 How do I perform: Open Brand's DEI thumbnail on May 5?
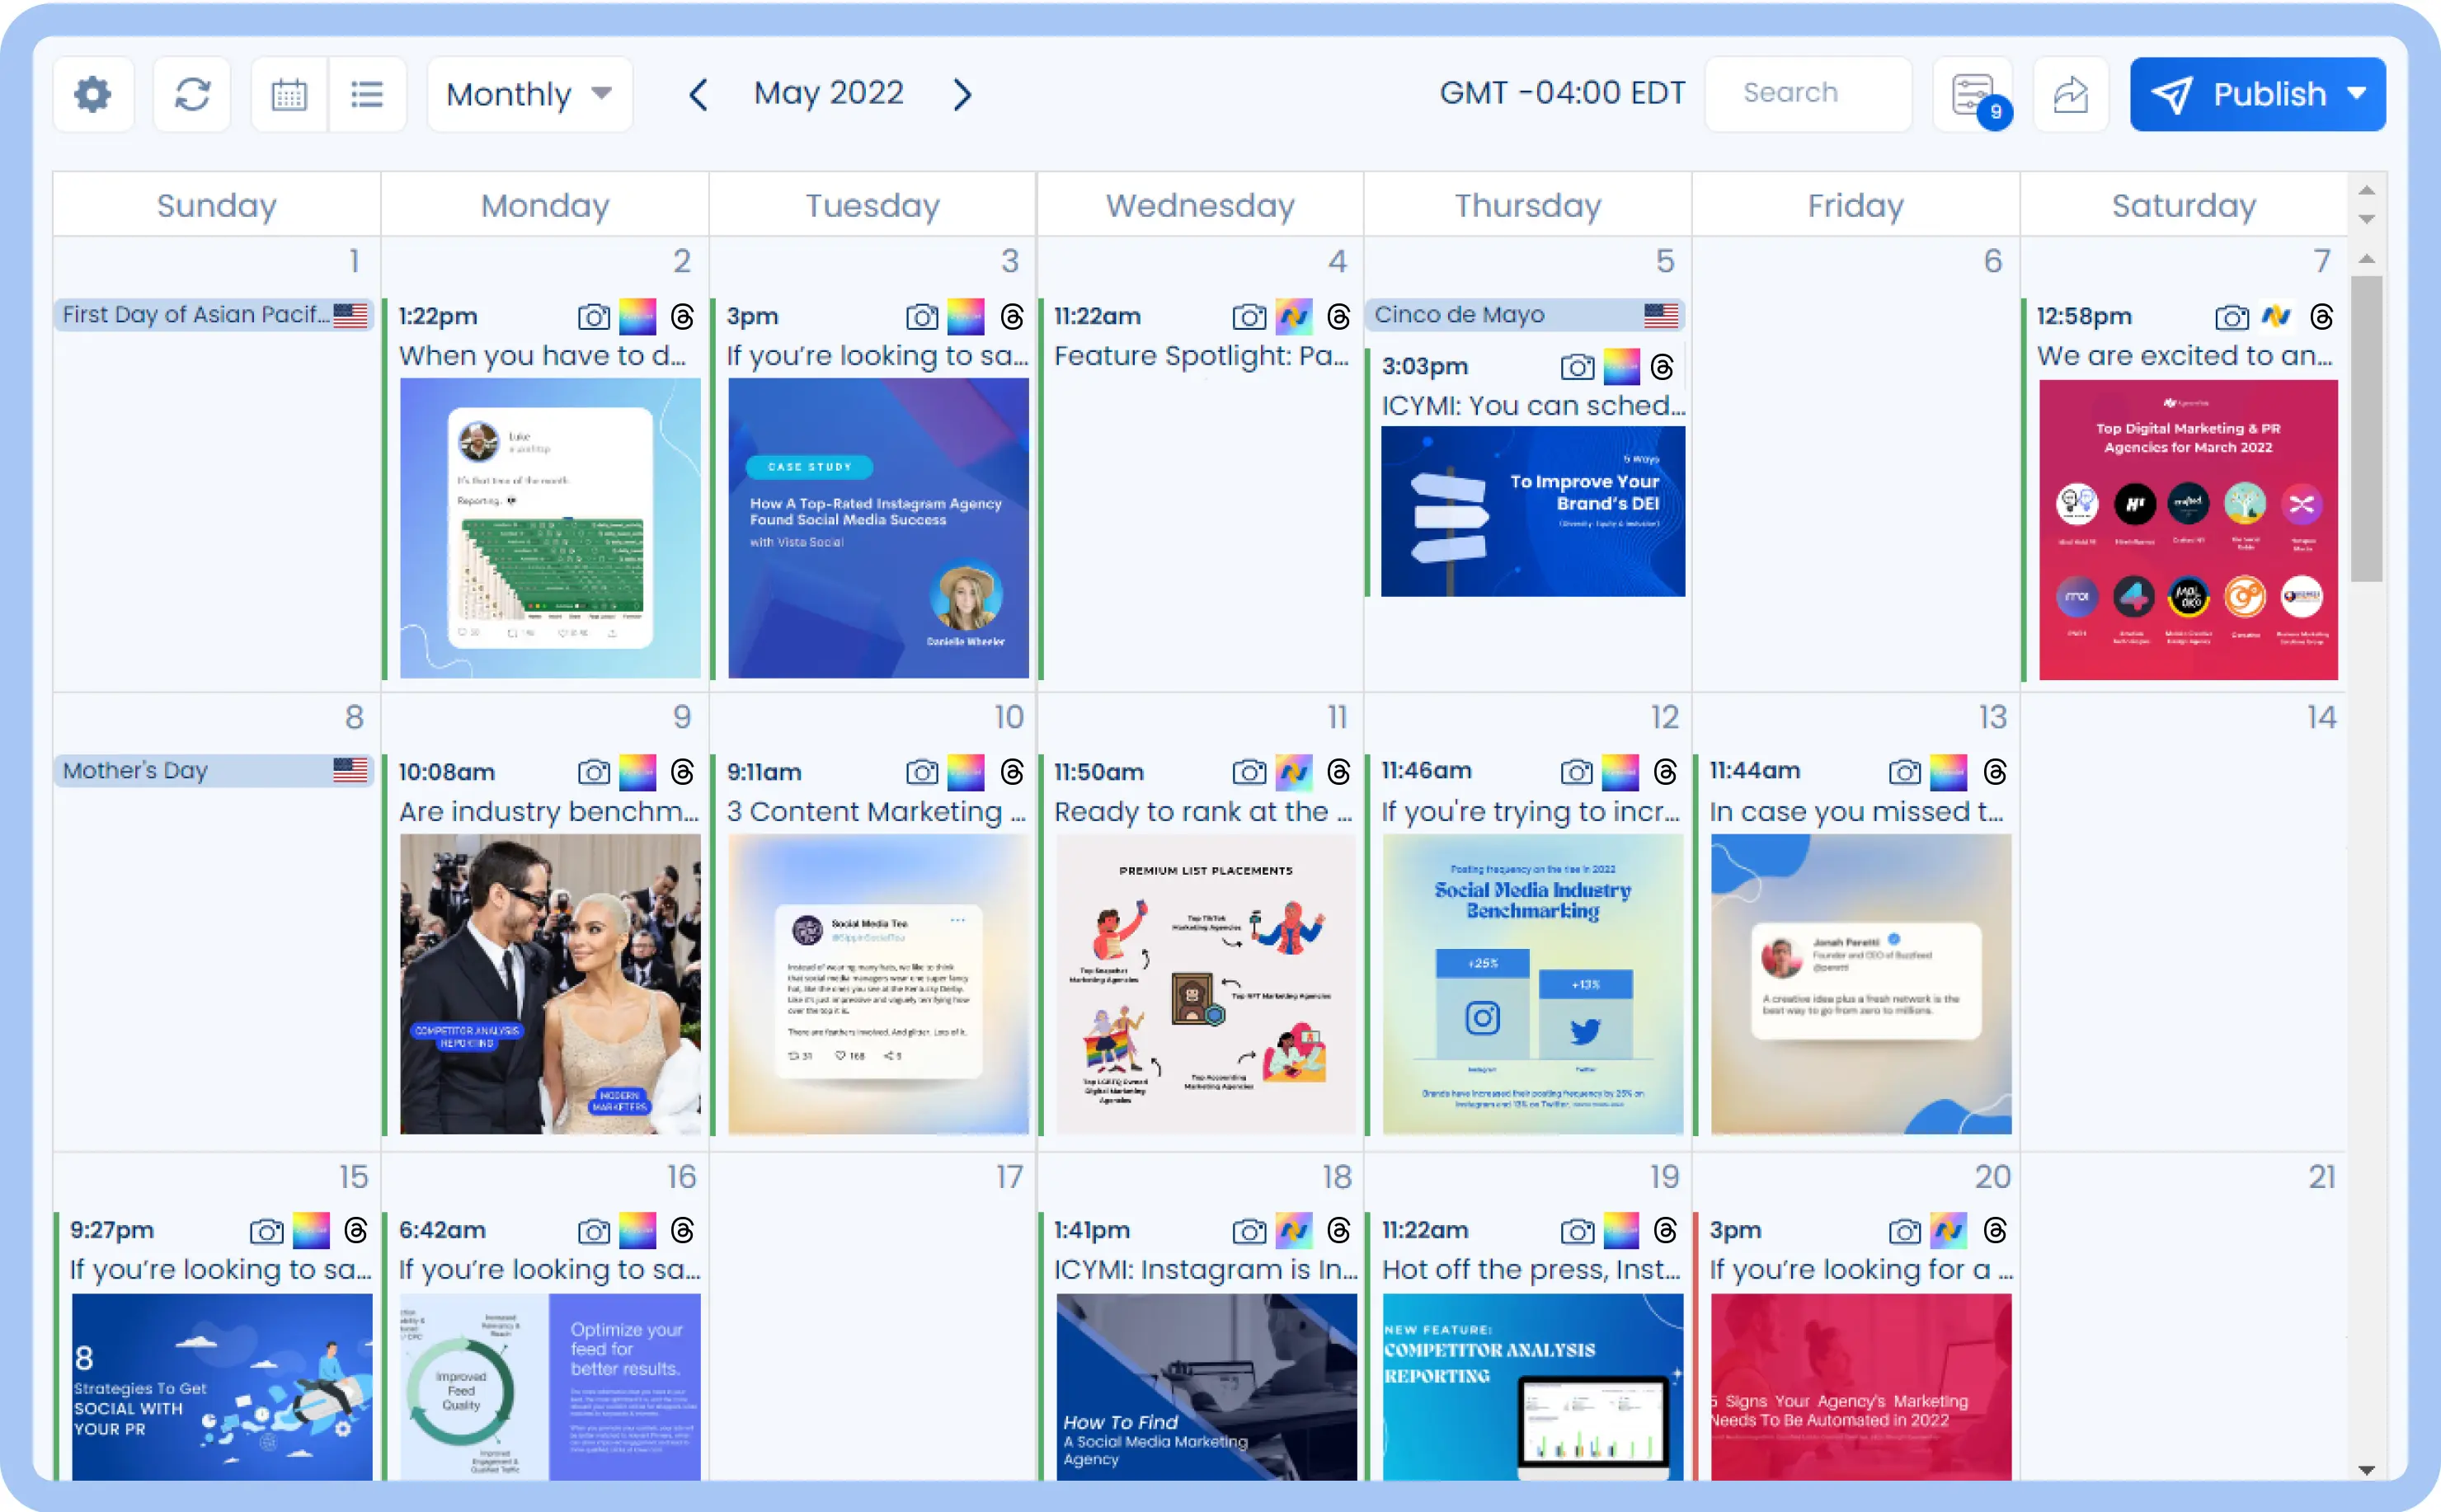(x=1533, y=512)
